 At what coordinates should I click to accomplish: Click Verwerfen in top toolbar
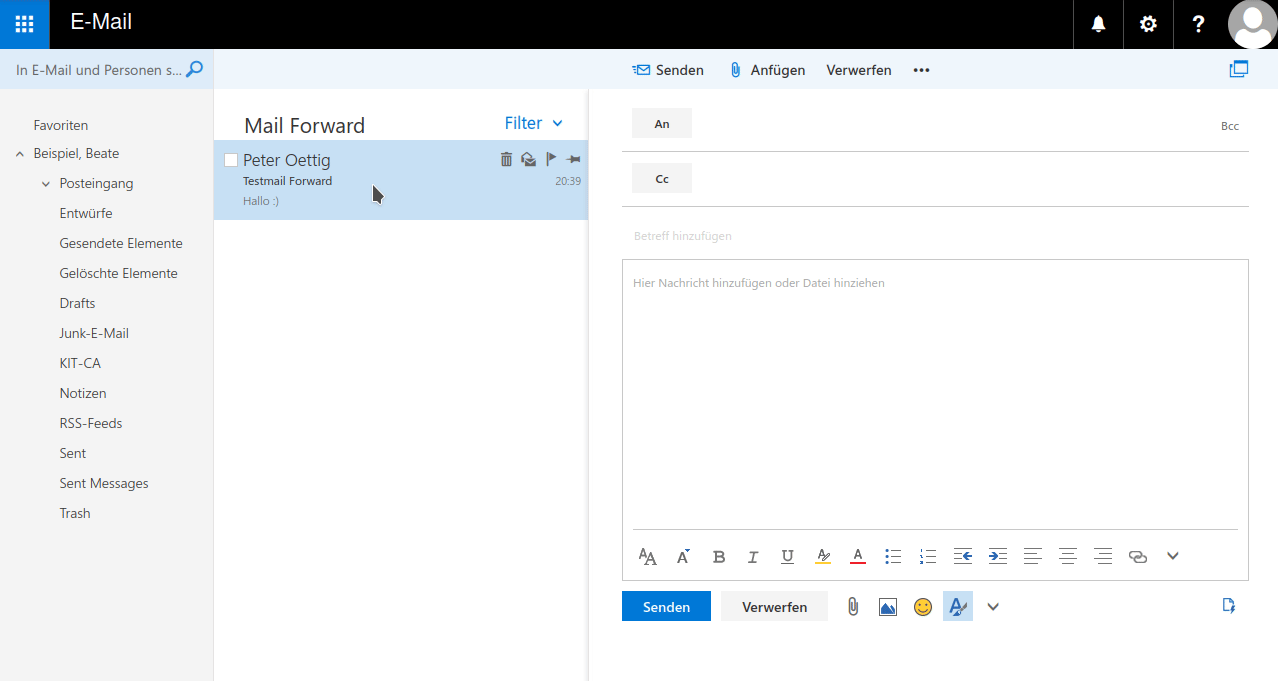[x=859, y=70]
